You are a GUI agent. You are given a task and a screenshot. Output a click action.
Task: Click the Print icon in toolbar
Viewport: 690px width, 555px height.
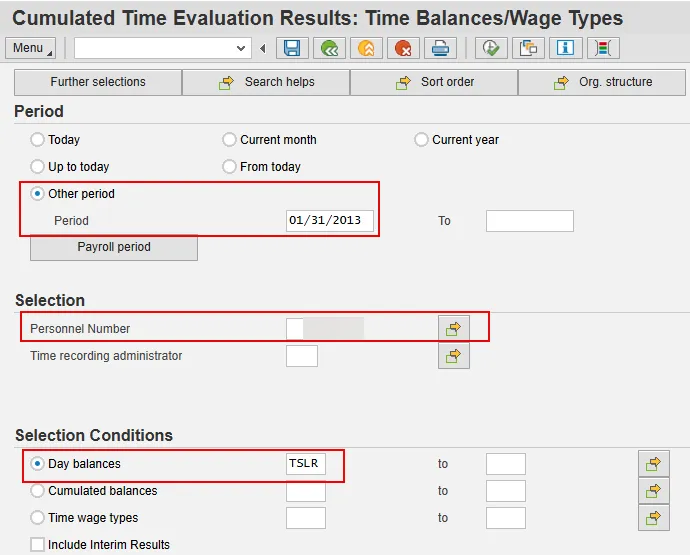pos(440,48)
